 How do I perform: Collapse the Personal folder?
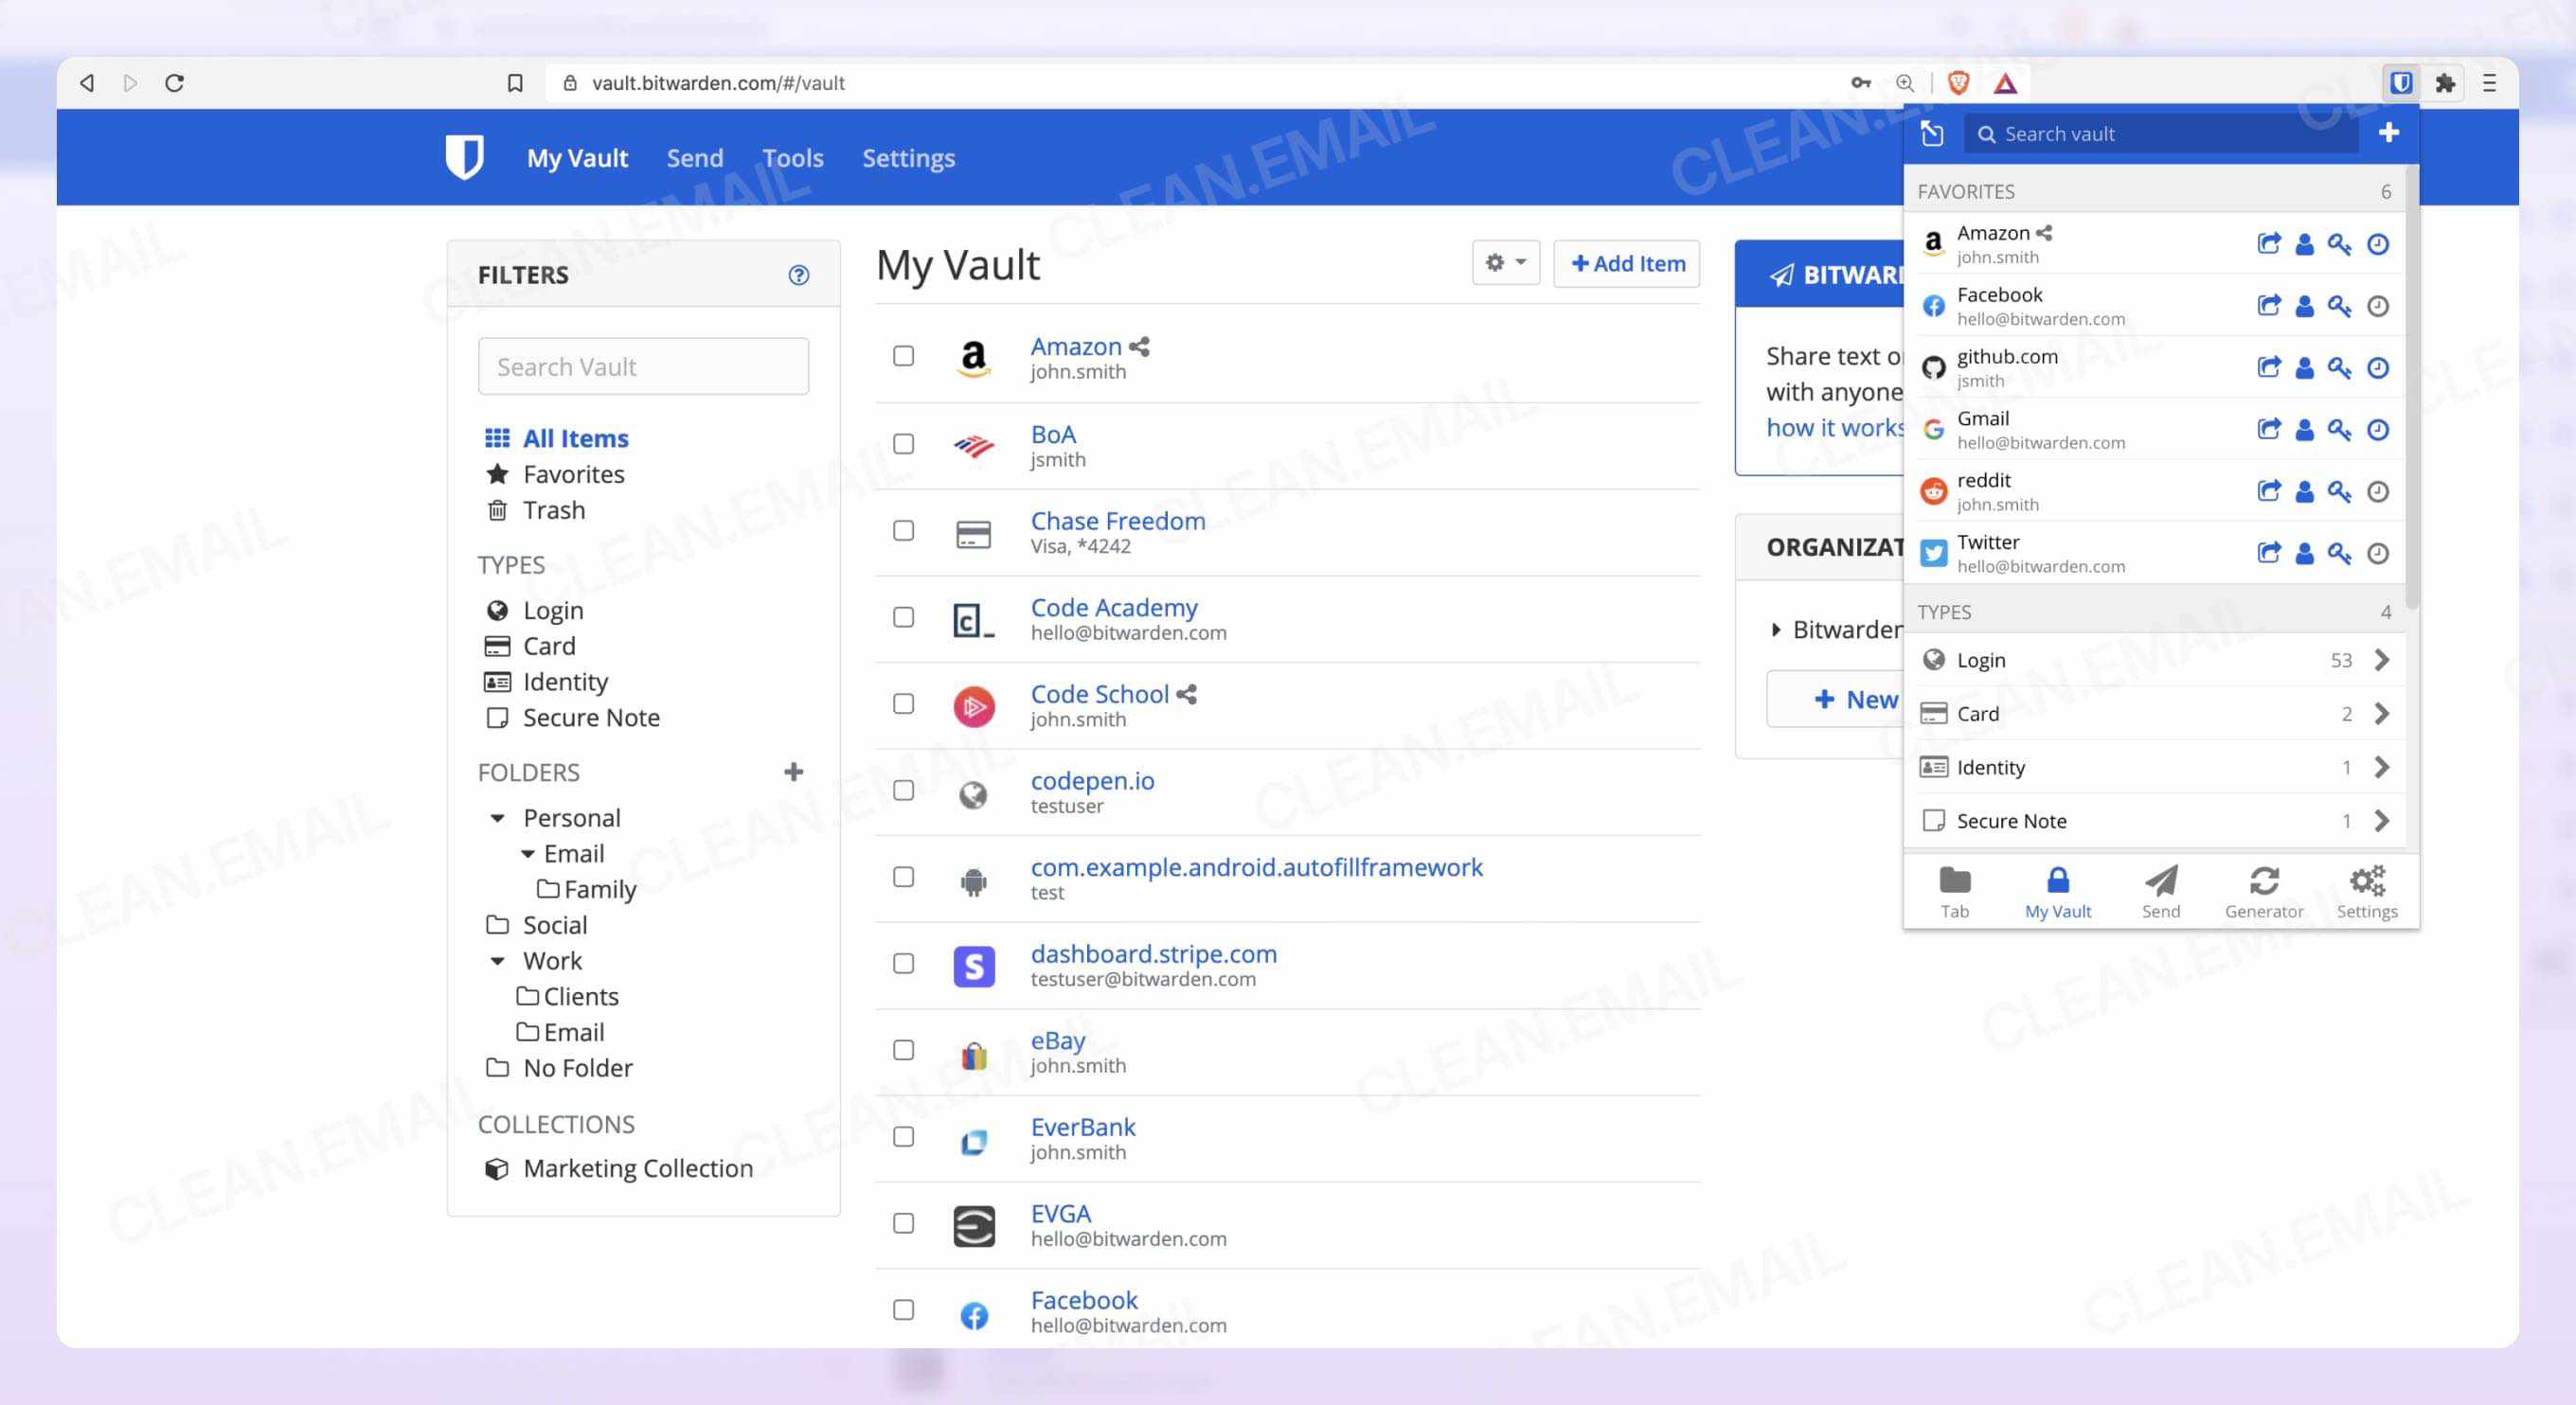[497, 818]
